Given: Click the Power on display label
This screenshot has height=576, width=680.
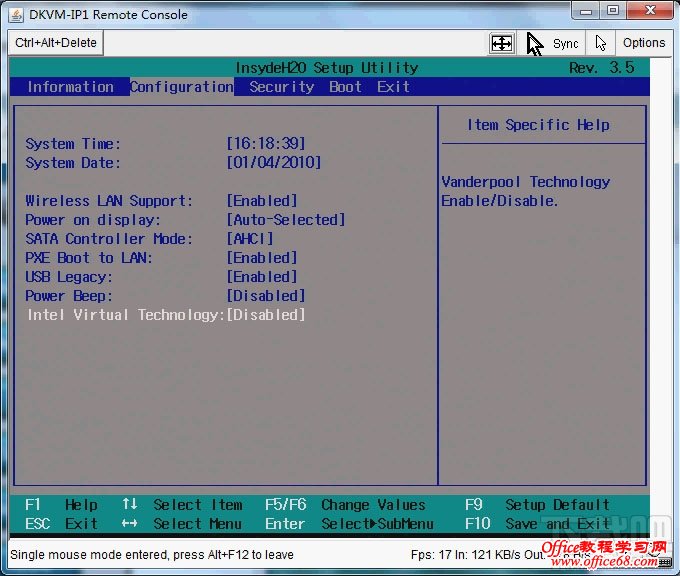Looking at the screenshot, I should (93, 220).
